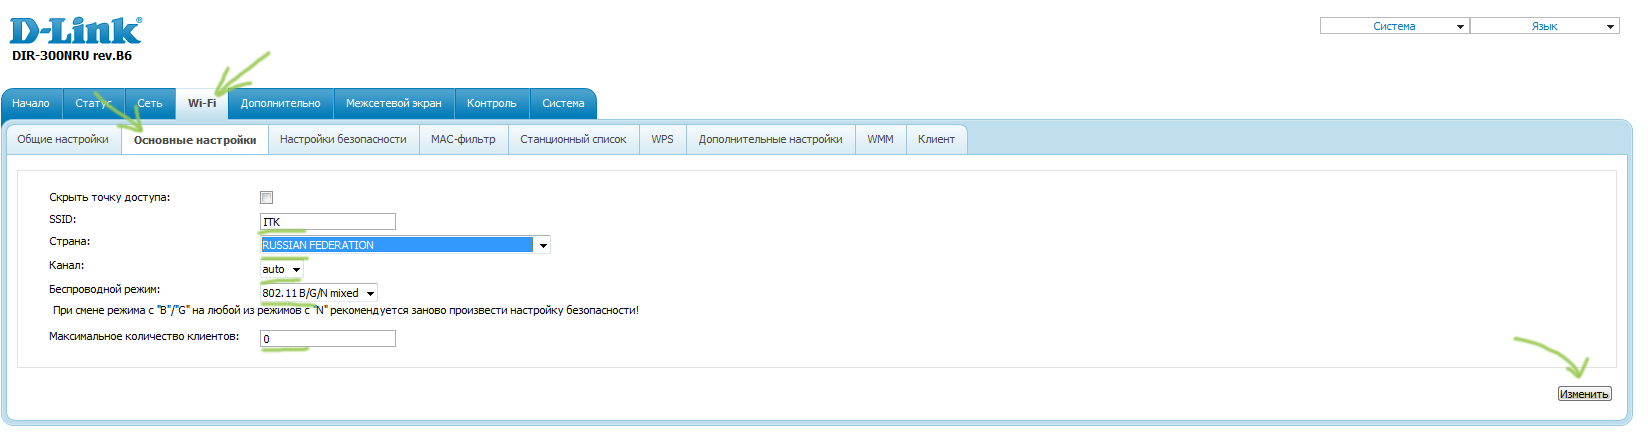
Task: Open the wireless mode 802.11 dropdown
Action: [319, 293]
